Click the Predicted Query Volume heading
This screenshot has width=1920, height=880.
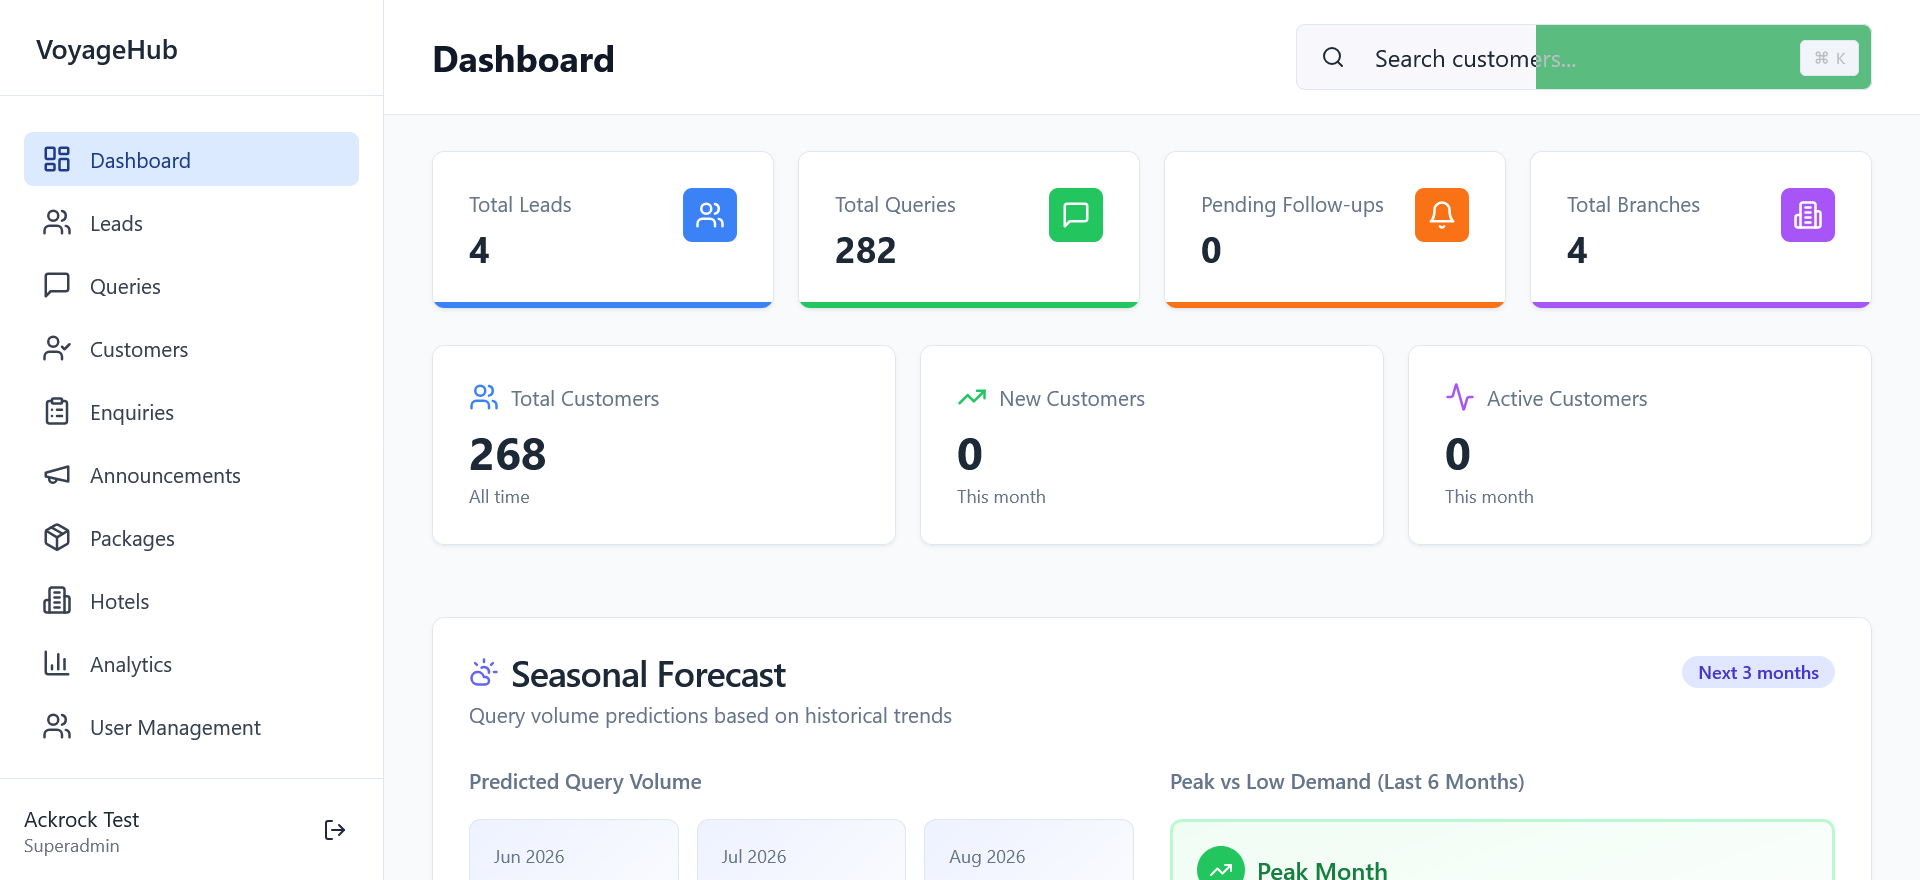tap(585, 781)
